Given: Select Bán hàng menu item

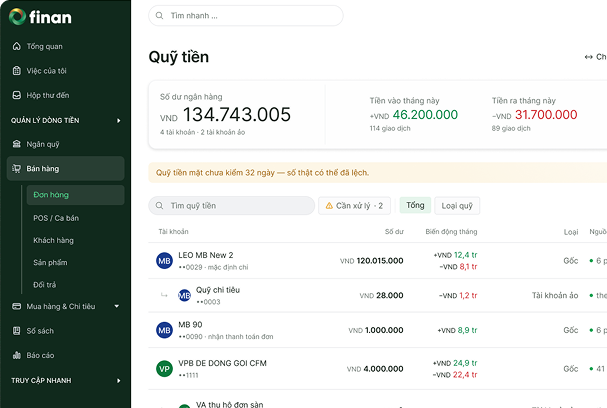Looking at the screenshot, I should 65,168.
